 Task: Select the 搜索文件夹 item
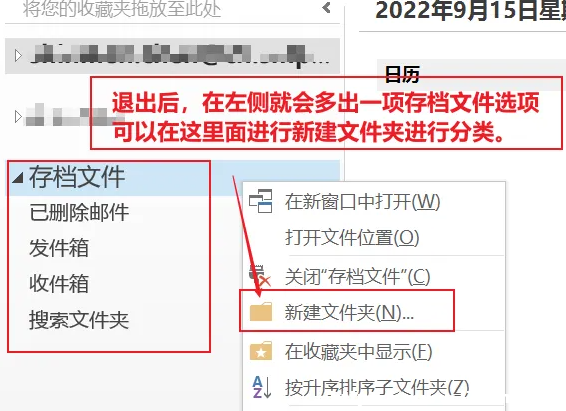pyautogui.click(x=79, y=320)
